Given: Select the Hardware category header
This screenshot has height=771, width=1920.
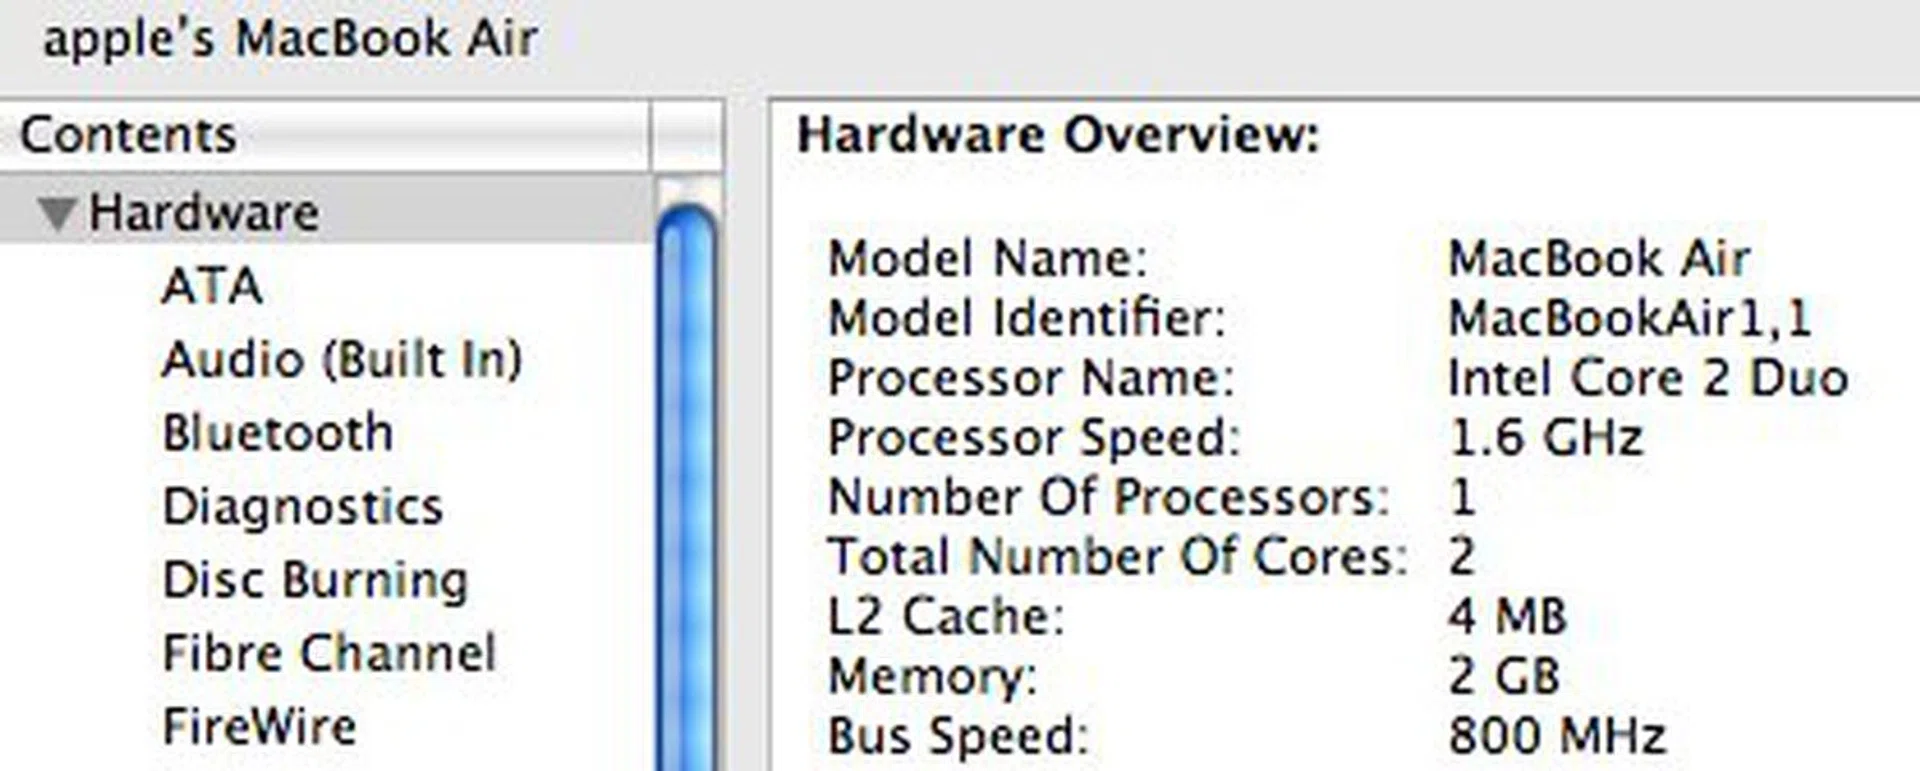Looking at the screenshot, I should pyautogui.click(x=205, y=210).
